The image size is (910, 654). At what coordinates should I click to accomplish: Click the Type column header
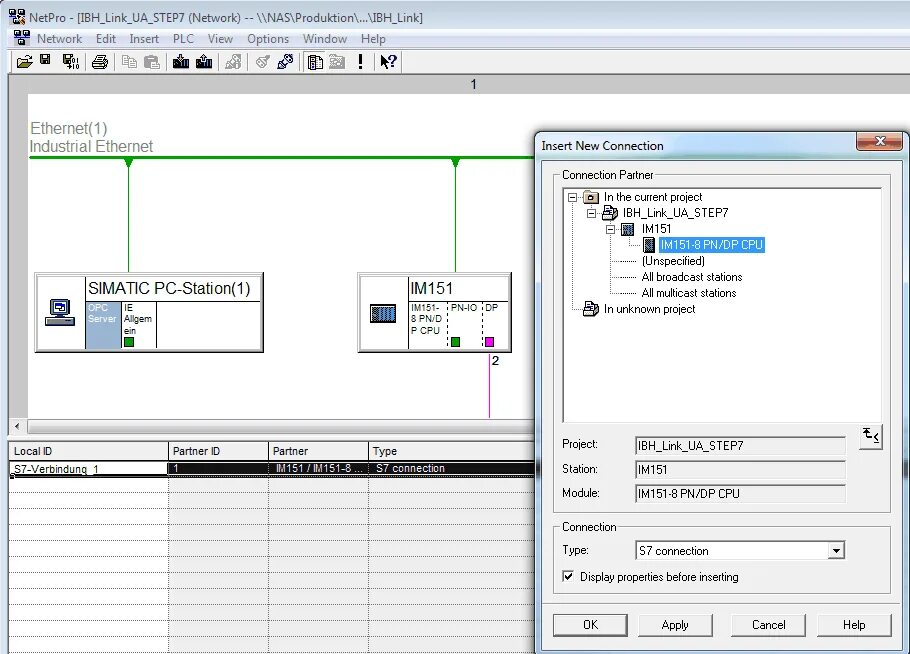(451, 451)
